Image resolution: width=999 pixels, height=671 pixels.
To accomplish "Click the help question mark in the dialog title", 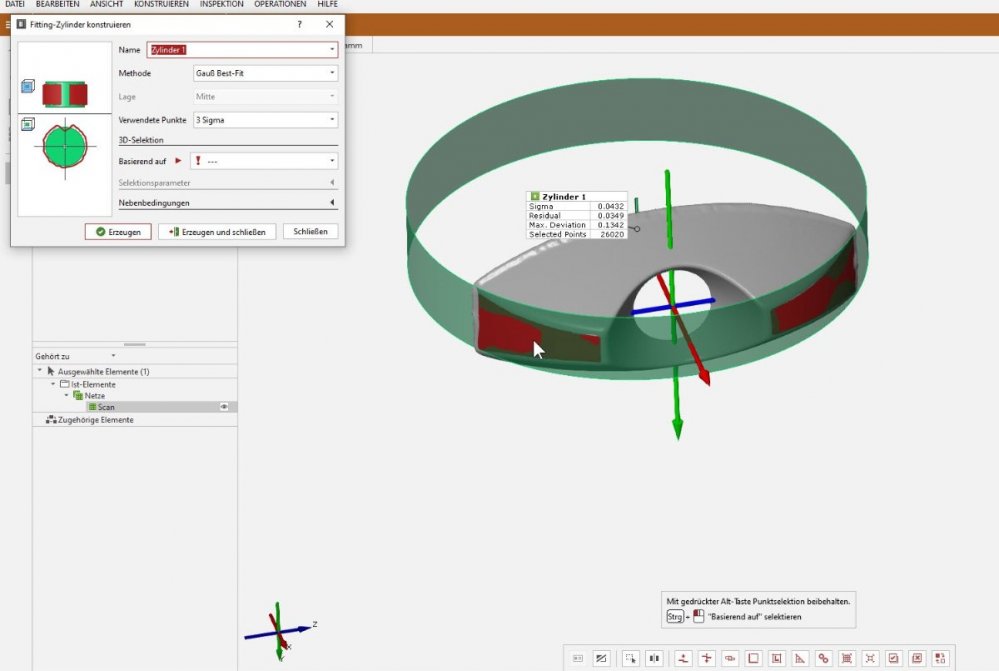I will click(300, 24).
